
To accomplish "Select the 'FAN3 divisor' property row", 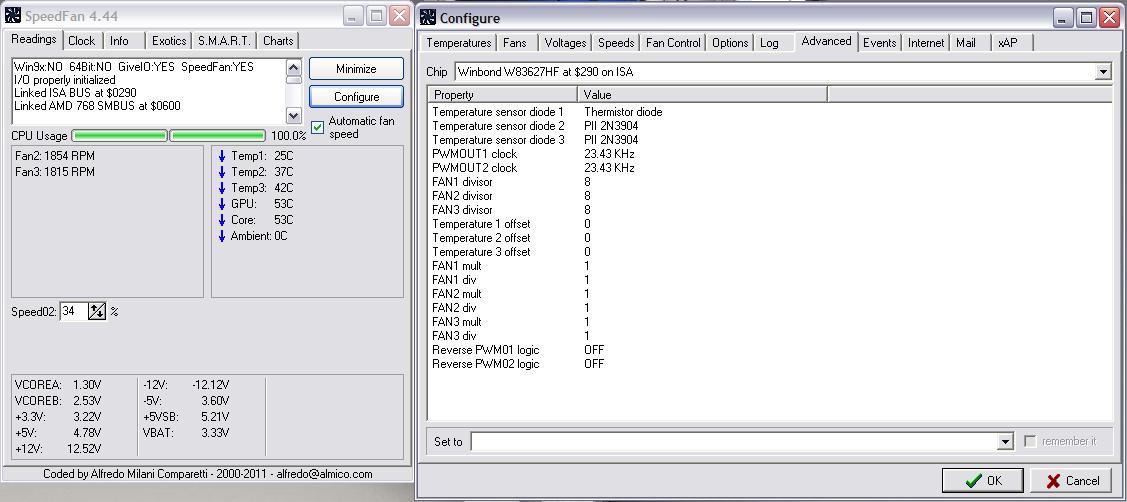I will coord(769,210).
